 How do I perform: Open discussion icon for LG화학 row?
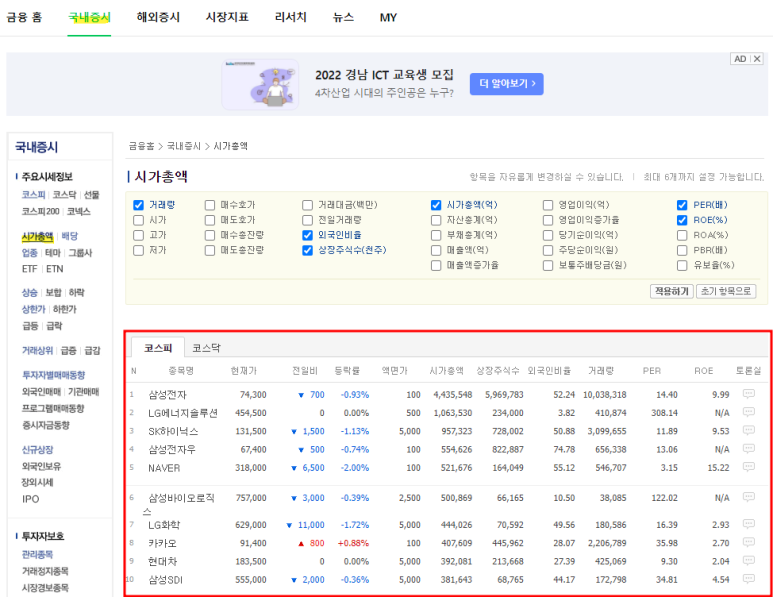point(748,524)
